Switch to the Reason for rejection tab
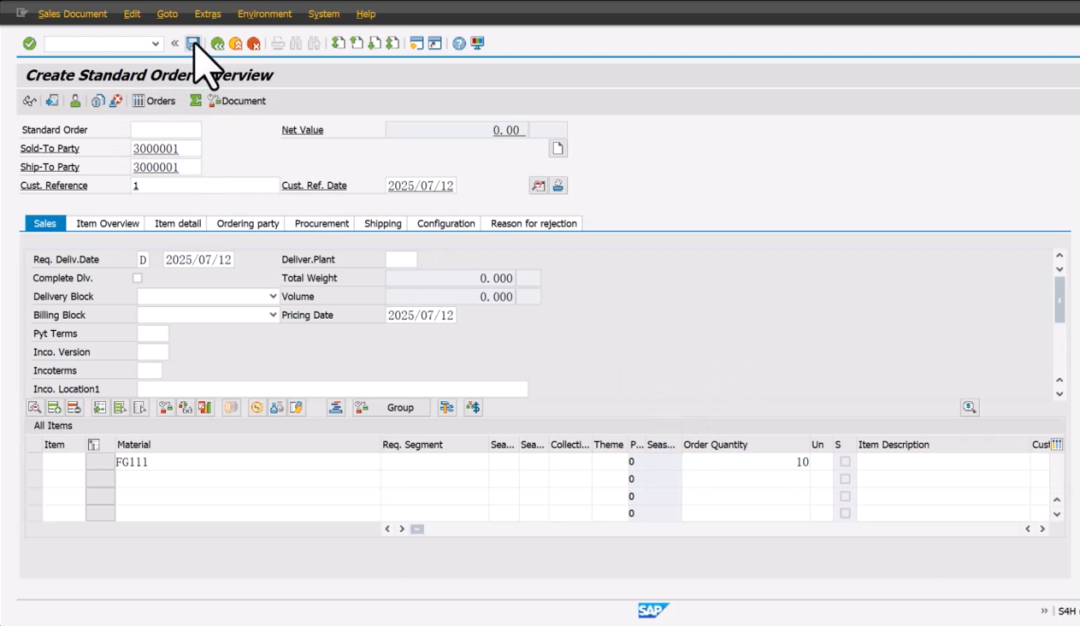The height and width of the screenshot is (626, 1080). 534,223
